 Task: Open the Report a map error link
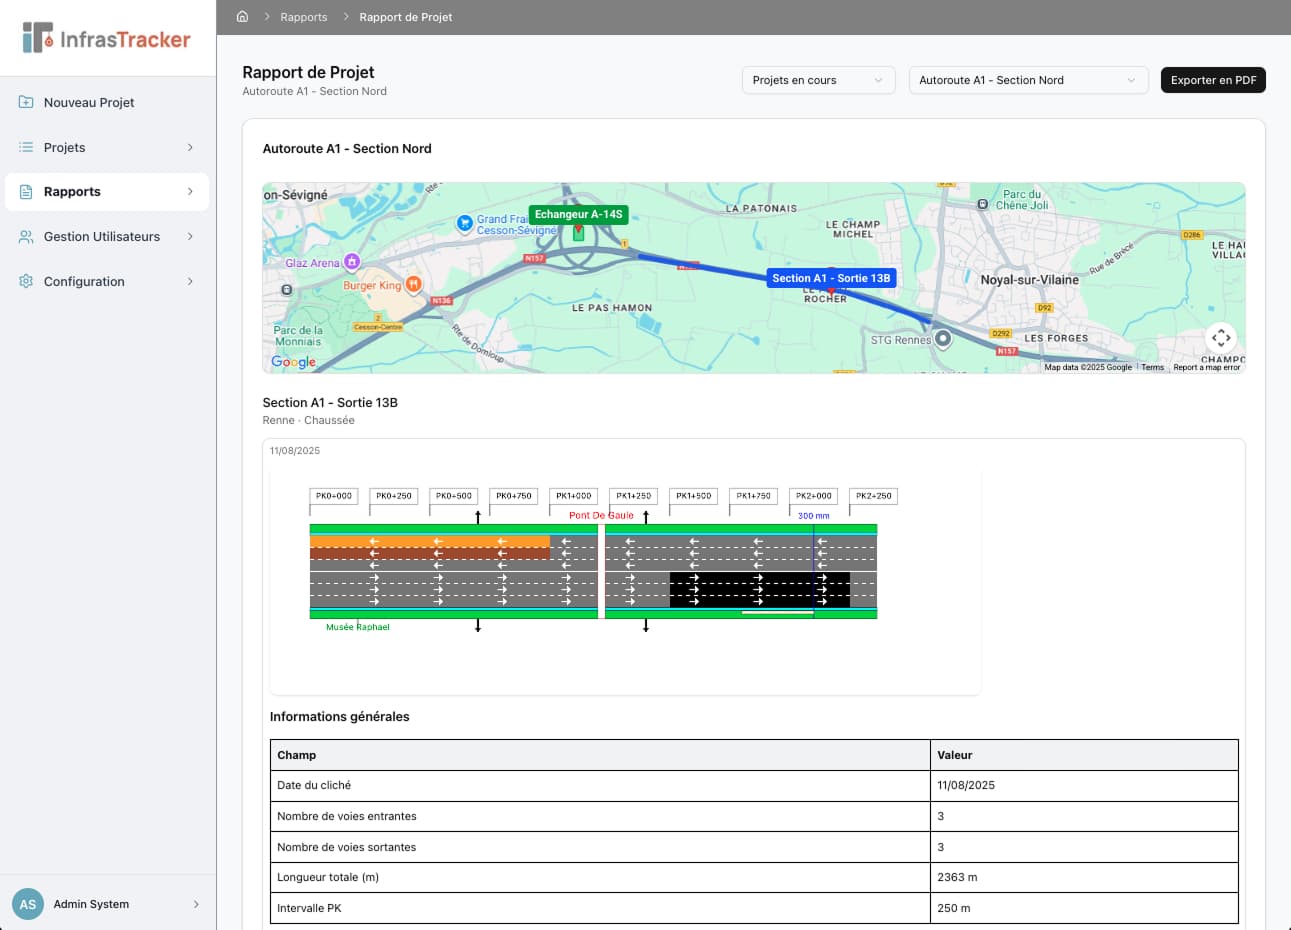(x=1204, y=367)
